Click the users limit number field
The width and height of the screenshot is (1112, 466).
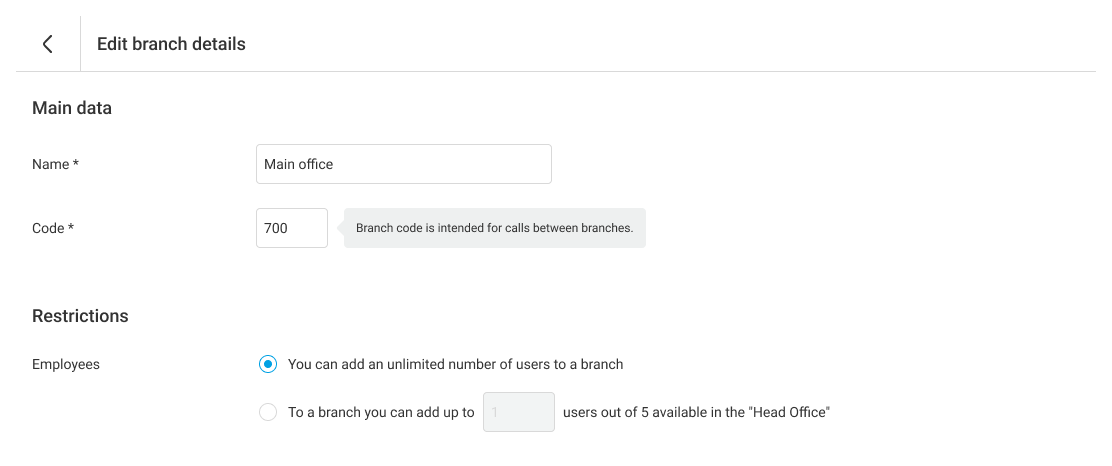(518, 412)
